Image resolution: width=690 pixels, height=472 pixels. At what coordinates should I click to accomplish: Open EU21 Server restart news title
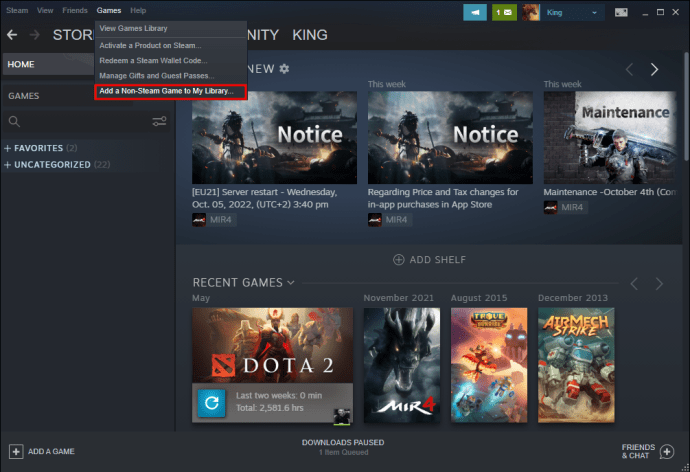click(x=264, y=198)
